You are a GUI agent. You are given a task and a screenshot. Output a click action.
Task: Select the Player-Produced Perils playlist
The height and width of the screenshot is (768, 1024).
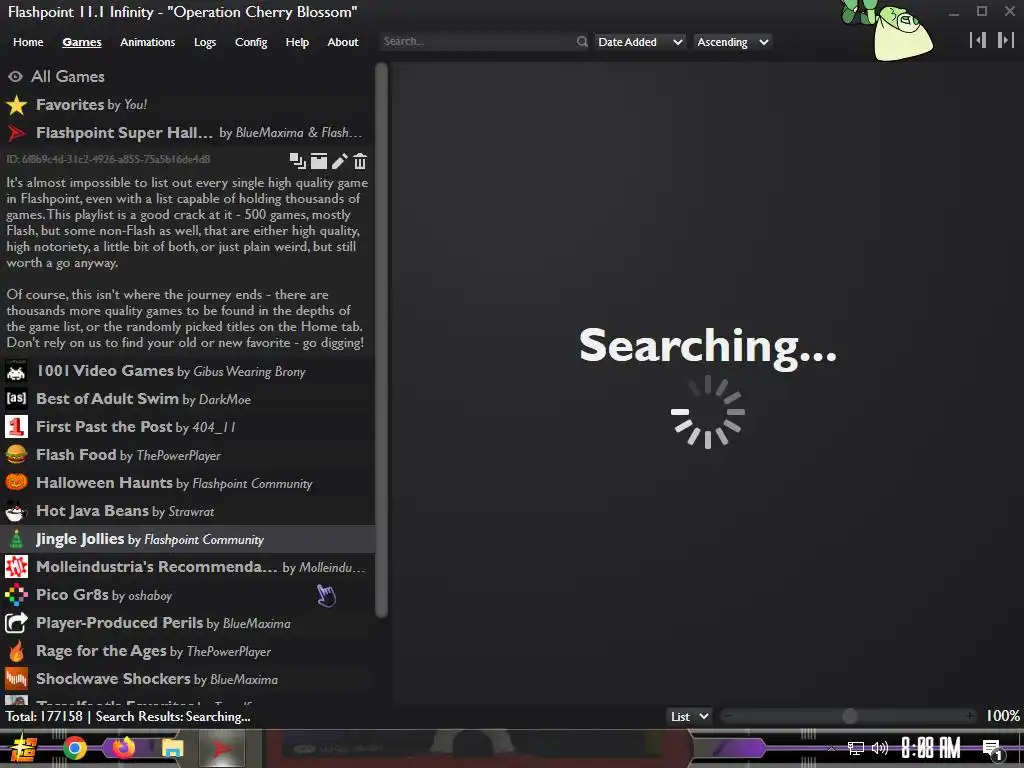[x=187, y=623]
